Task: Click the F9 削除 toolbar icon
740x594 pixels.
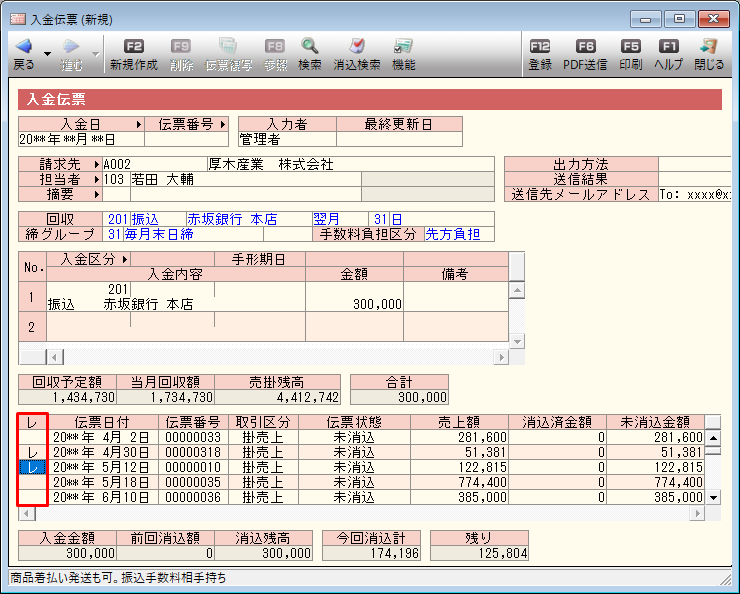Action: (x=181, y=46)
